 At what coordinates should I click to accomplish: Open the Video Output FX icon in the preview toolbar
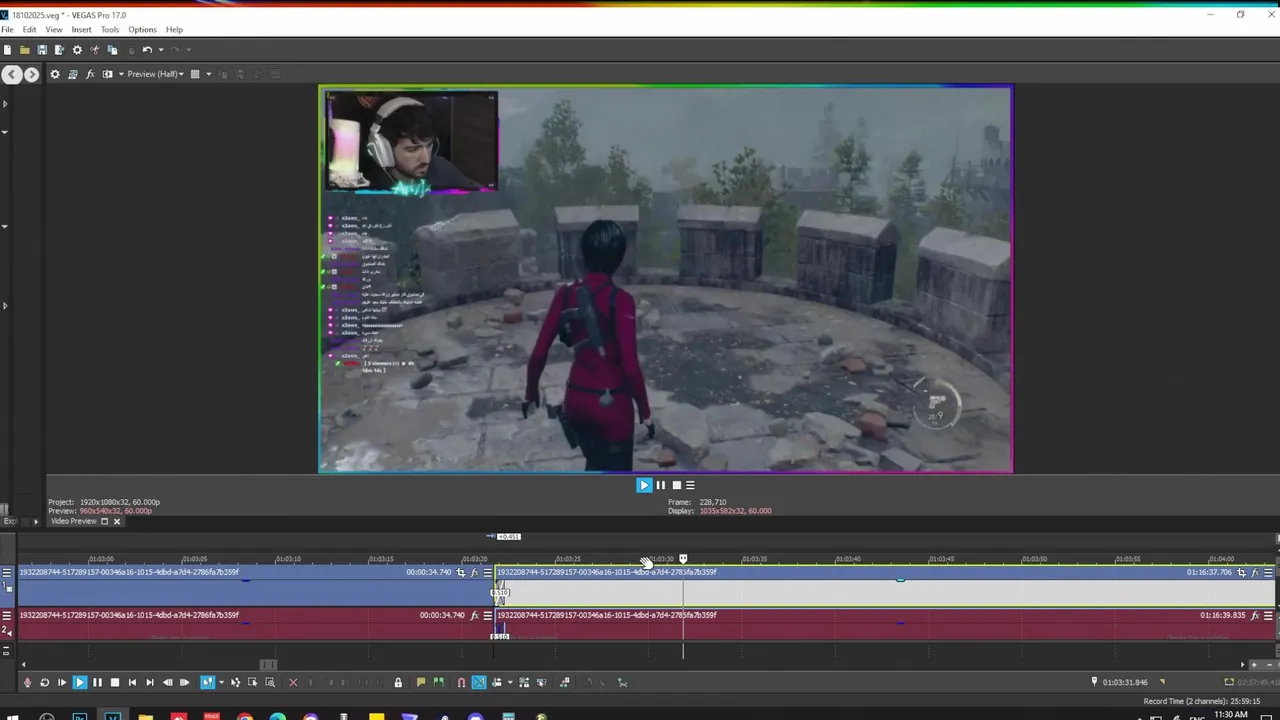click(90, 74)
